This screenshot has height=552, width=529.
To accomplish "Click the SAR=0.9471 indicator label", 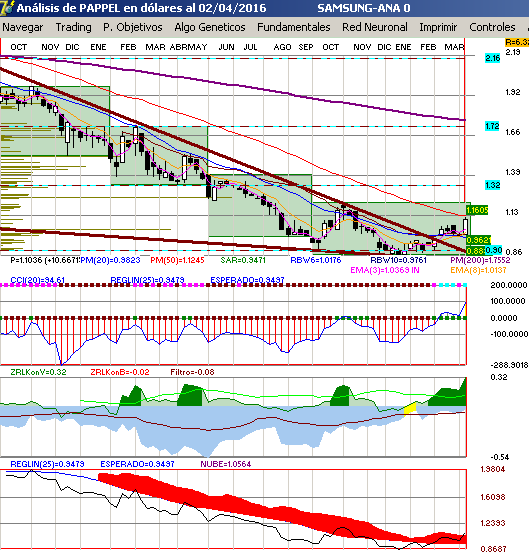I will (x=243, y=260).
